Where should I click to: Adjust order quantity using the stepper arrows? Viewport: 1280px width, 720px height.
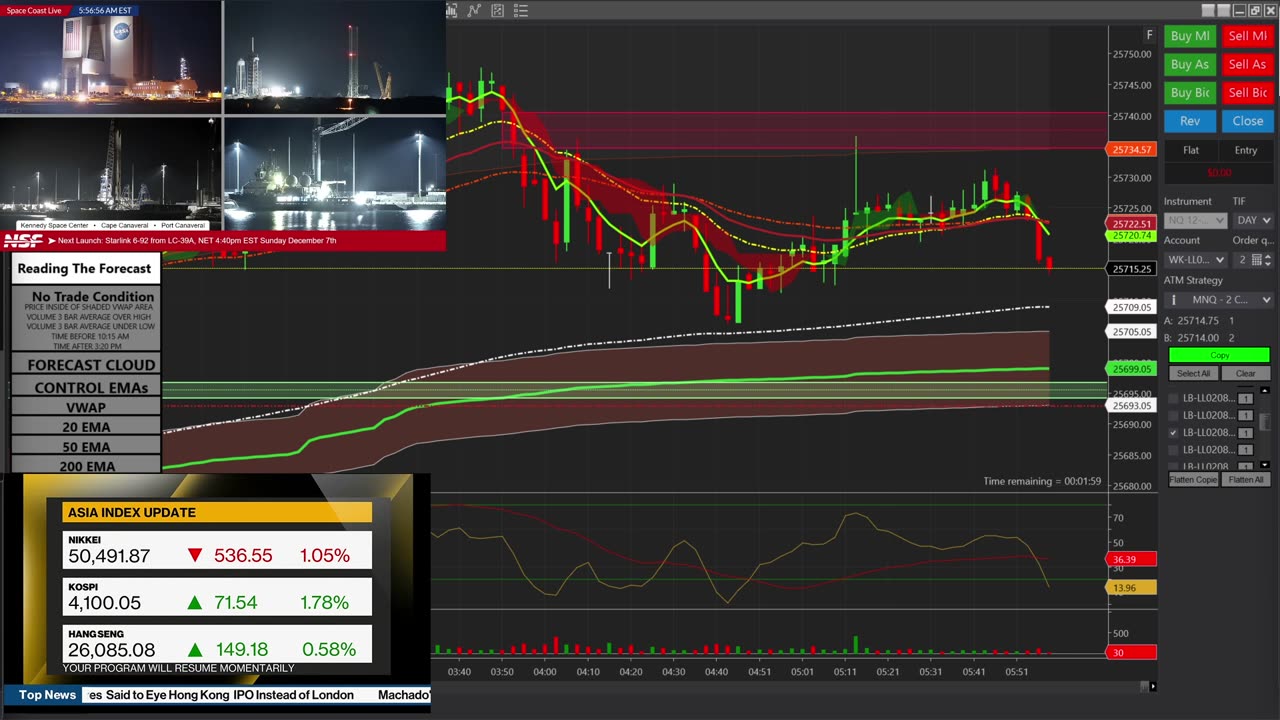coord(1268,260)
